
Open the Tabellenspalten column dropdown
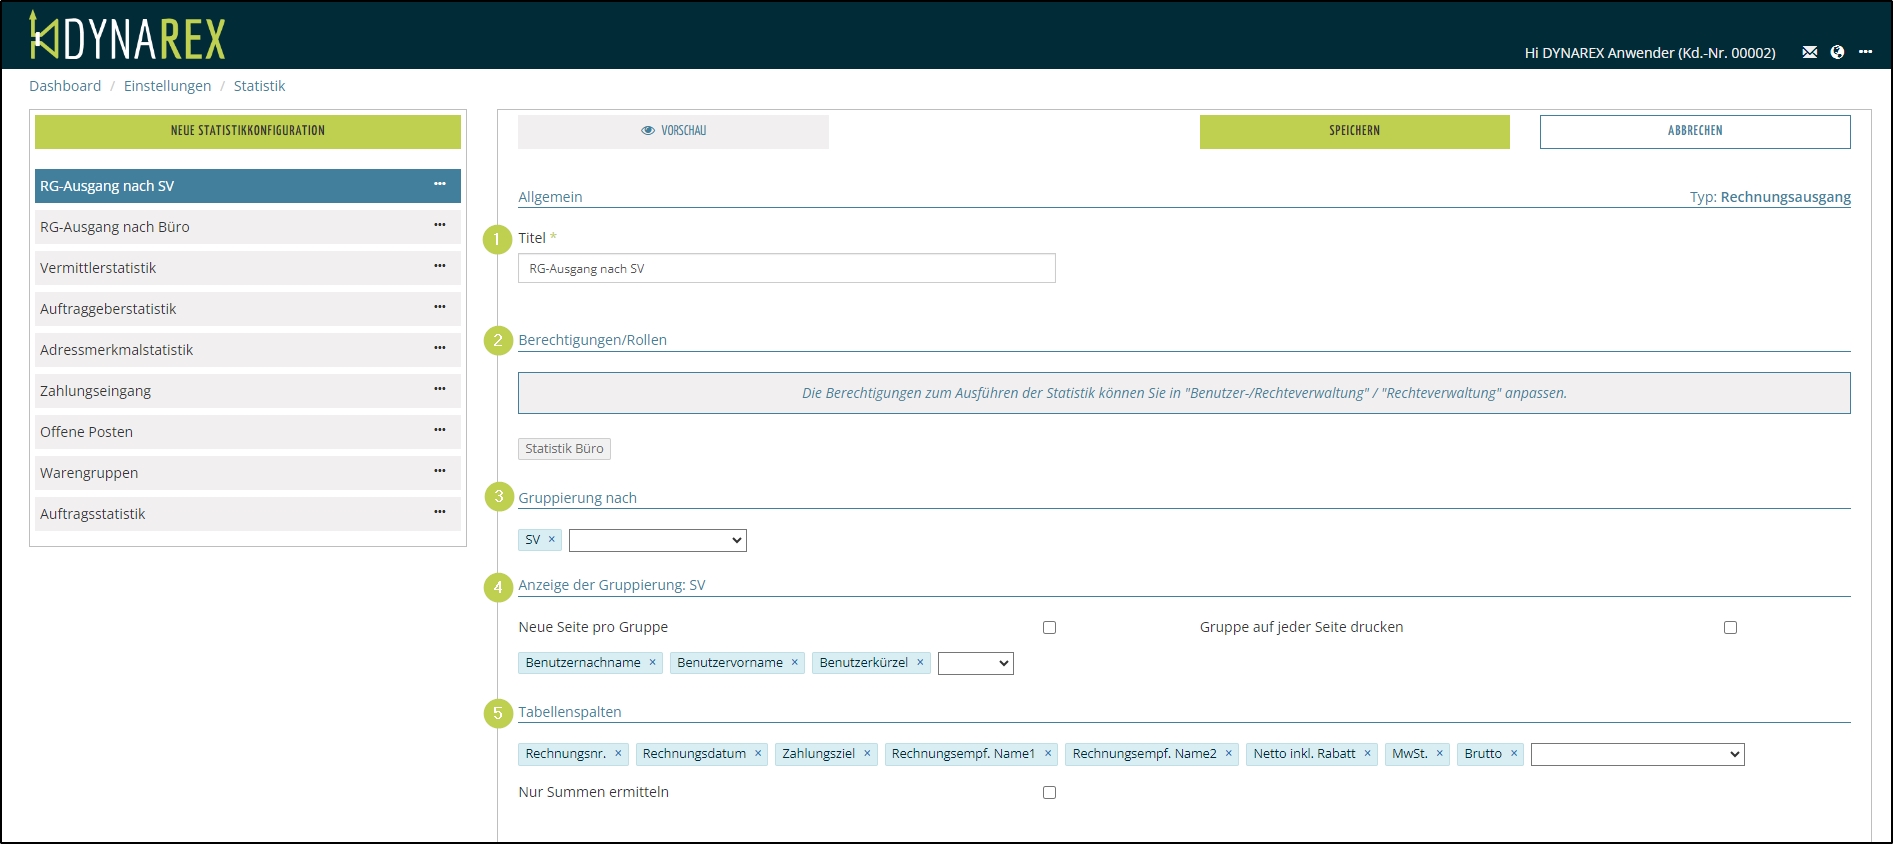point(1637,755)
